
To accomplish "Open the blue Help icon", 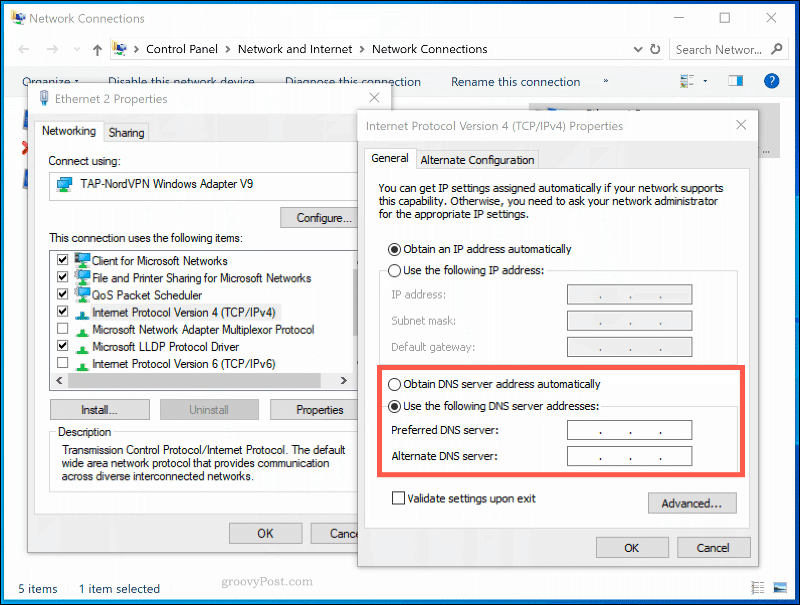I will (771, 81).
